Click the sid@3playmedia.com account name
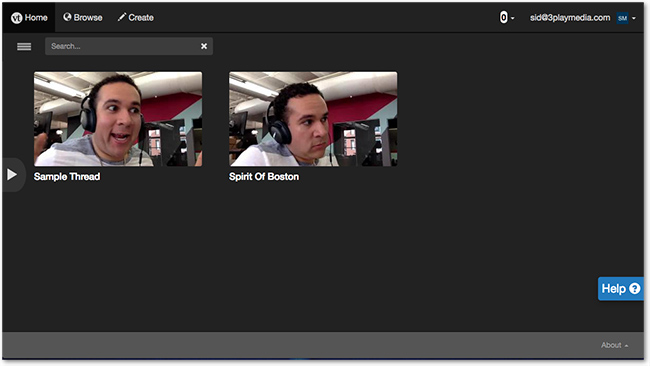Image resolution: width=650 pixels, height=366 pixels. (570, 18)
